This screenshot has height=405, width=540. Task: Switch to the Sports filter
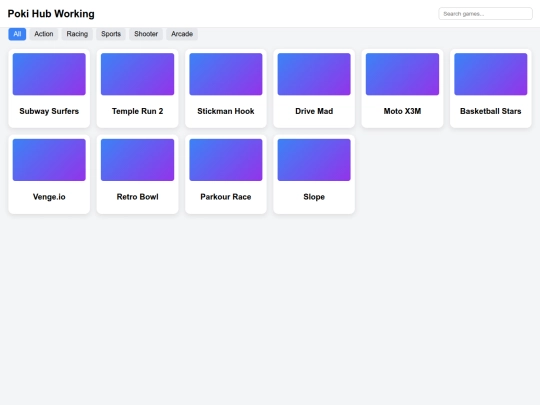tap(111, 34)
